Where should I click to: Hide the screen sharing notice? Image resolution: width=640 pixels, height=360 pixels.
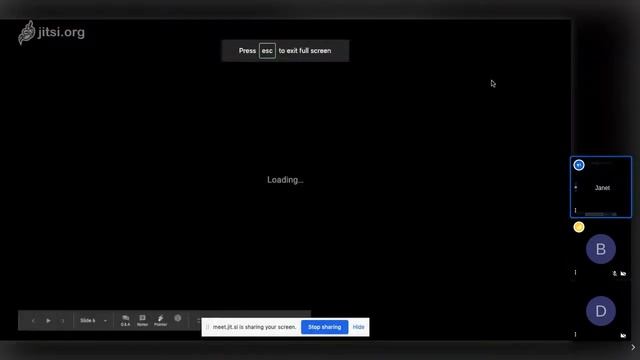358,327
